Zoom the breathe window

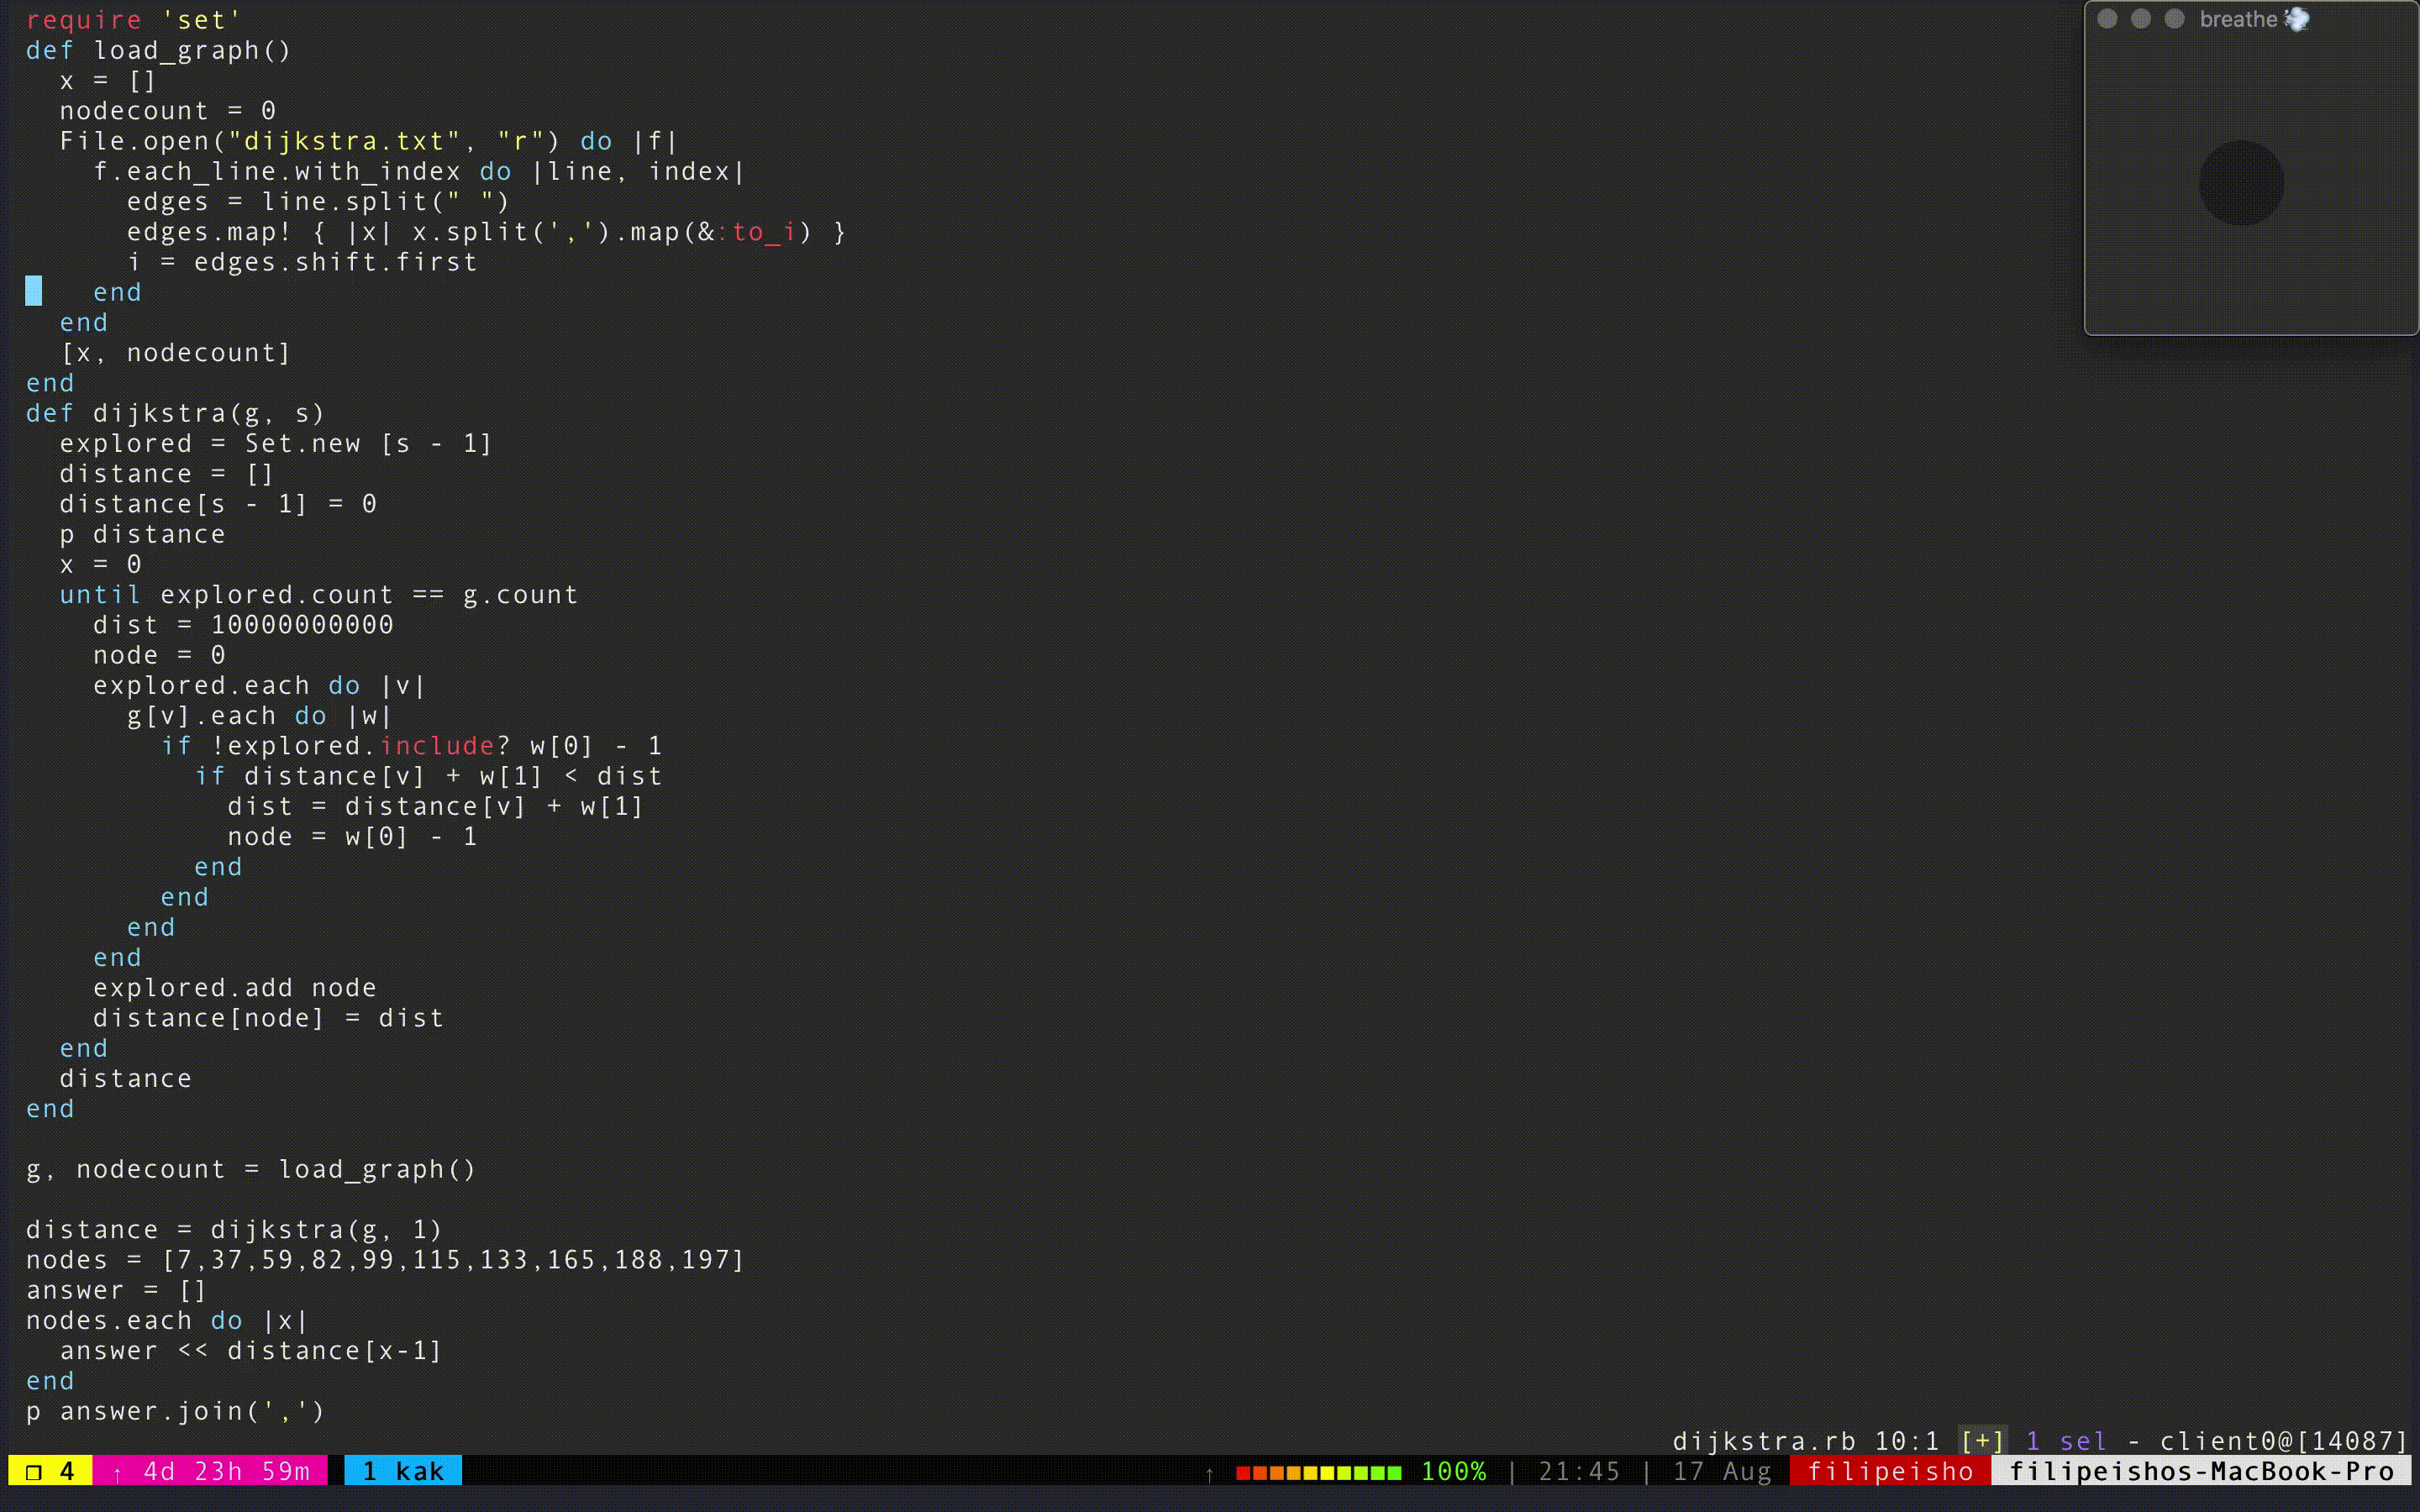[x=2174, y=19]
